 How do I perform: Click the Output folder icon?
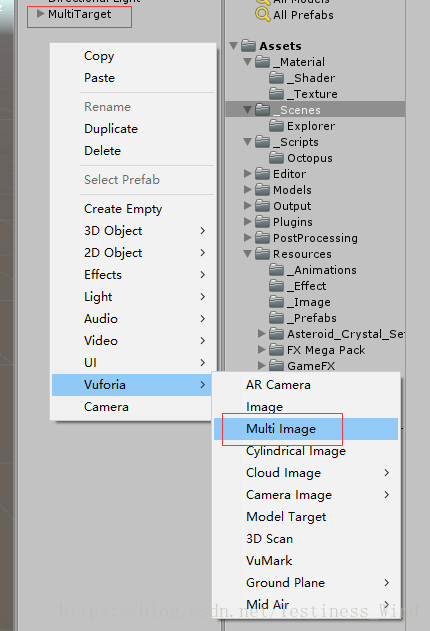pyautogui.click(x=262, y=206)
